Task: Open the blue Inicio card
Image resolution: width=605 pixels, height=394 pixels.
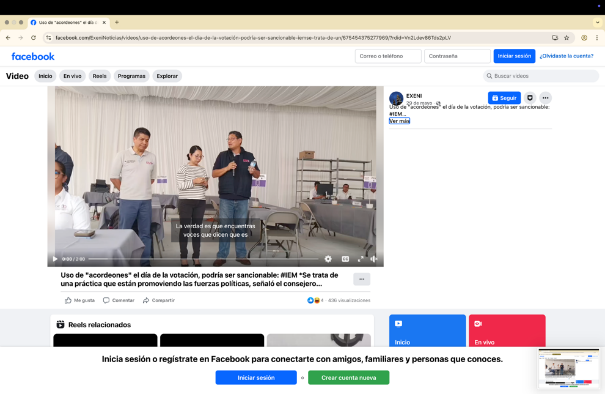Action: [x=427, y=331]
